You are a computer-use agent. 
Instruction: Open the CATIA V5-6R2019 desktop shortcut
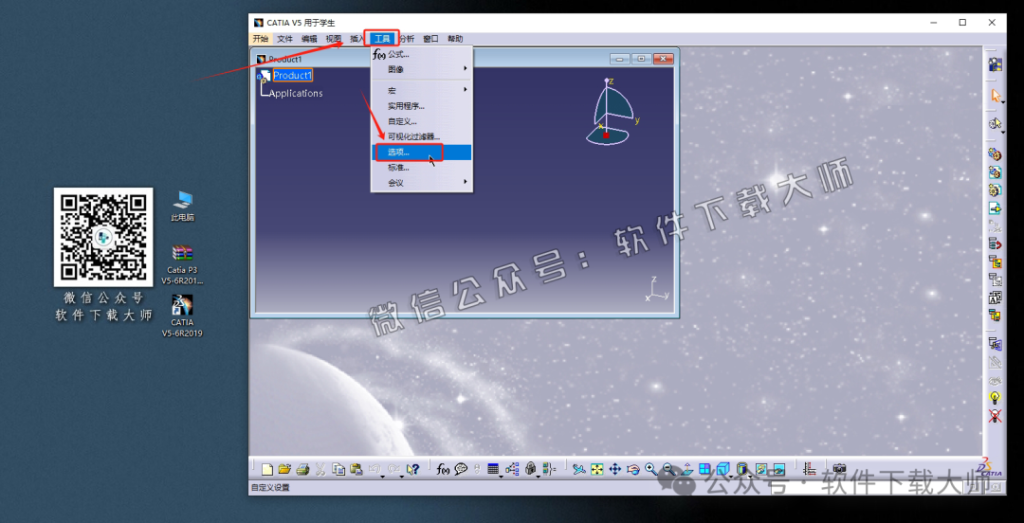click(x=182, y=315)
